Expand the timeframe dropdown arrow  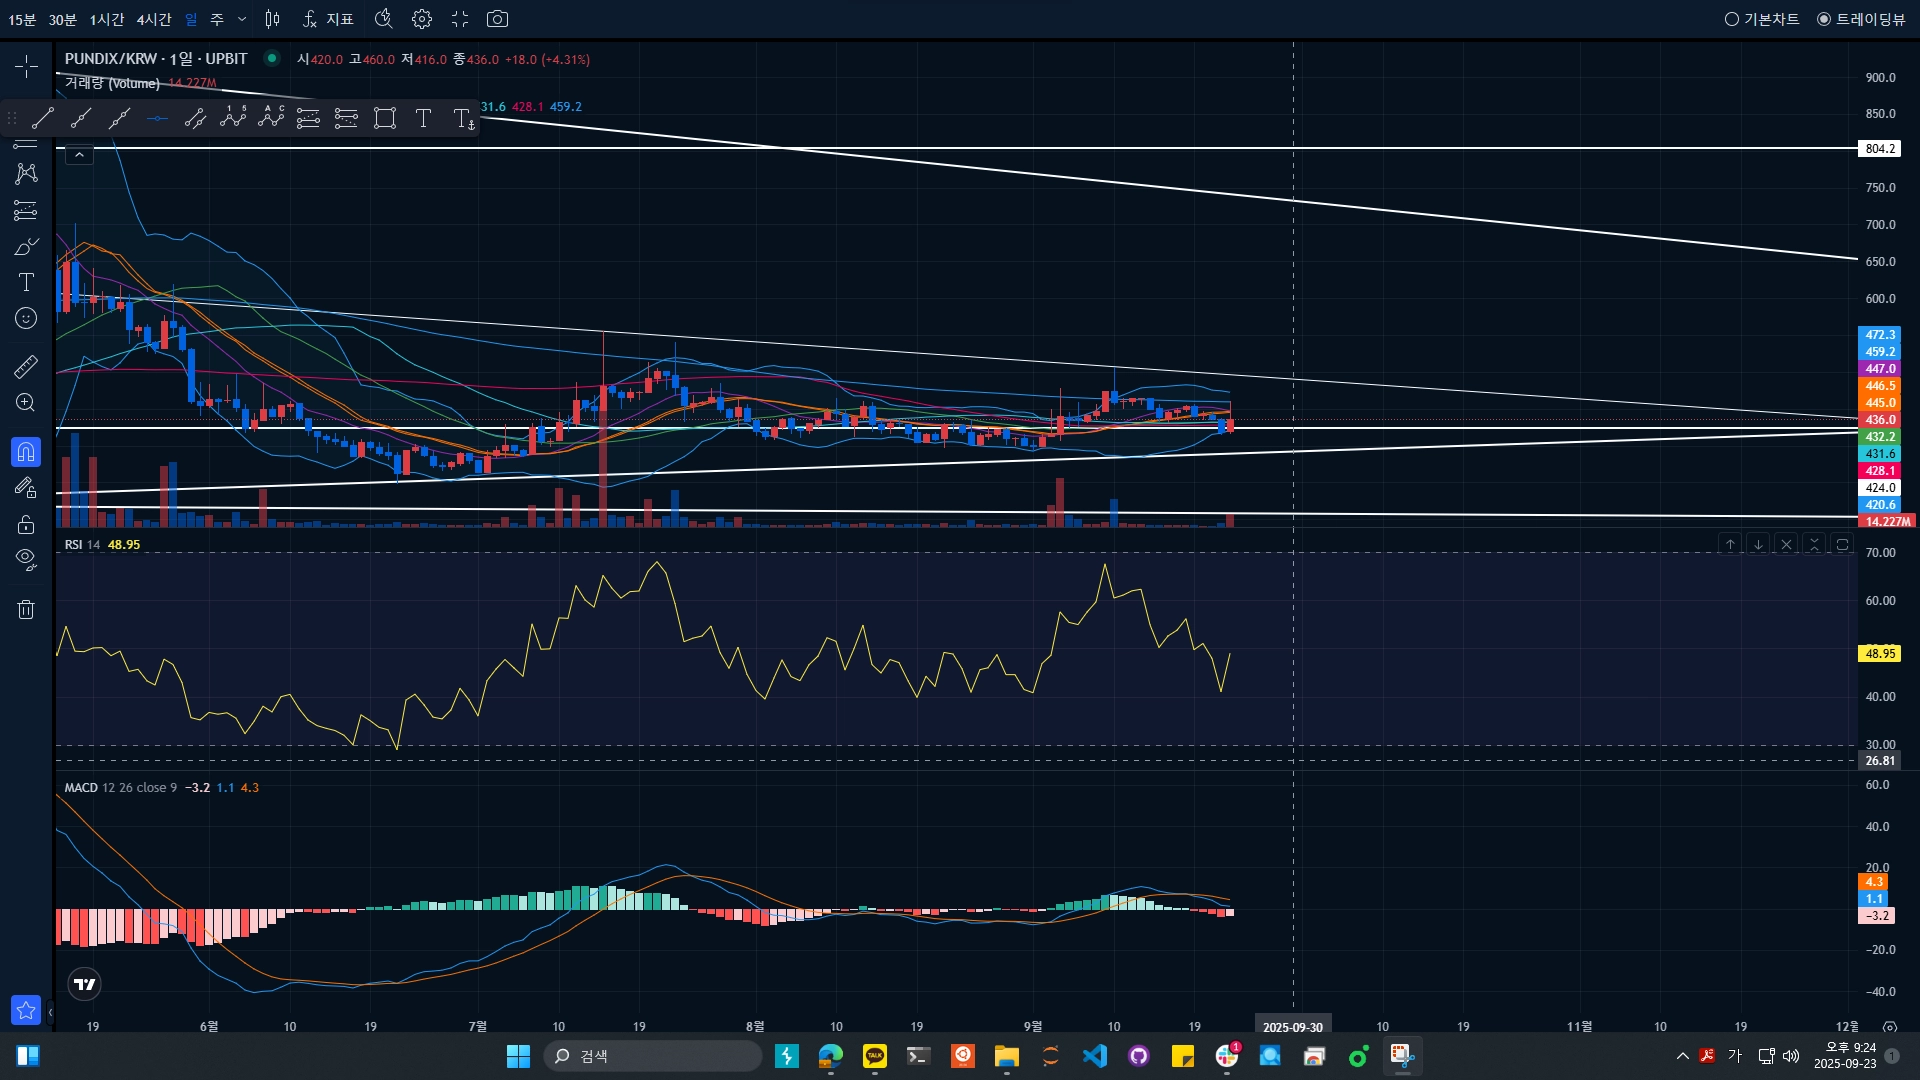[x=242, y=19]
